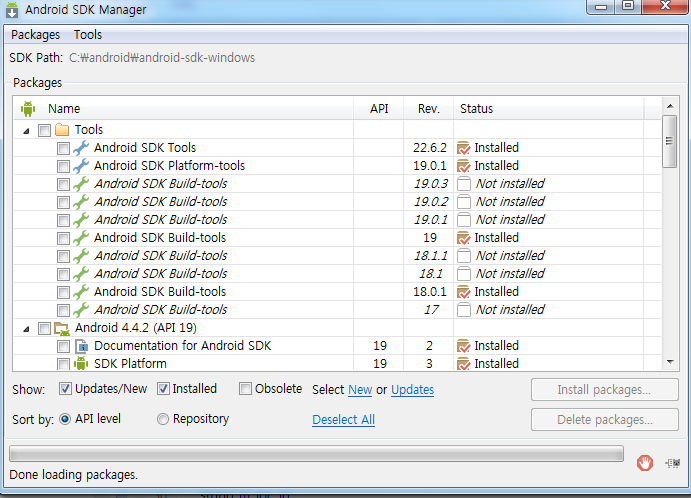Click the Tools folder icon

[62, 130]
